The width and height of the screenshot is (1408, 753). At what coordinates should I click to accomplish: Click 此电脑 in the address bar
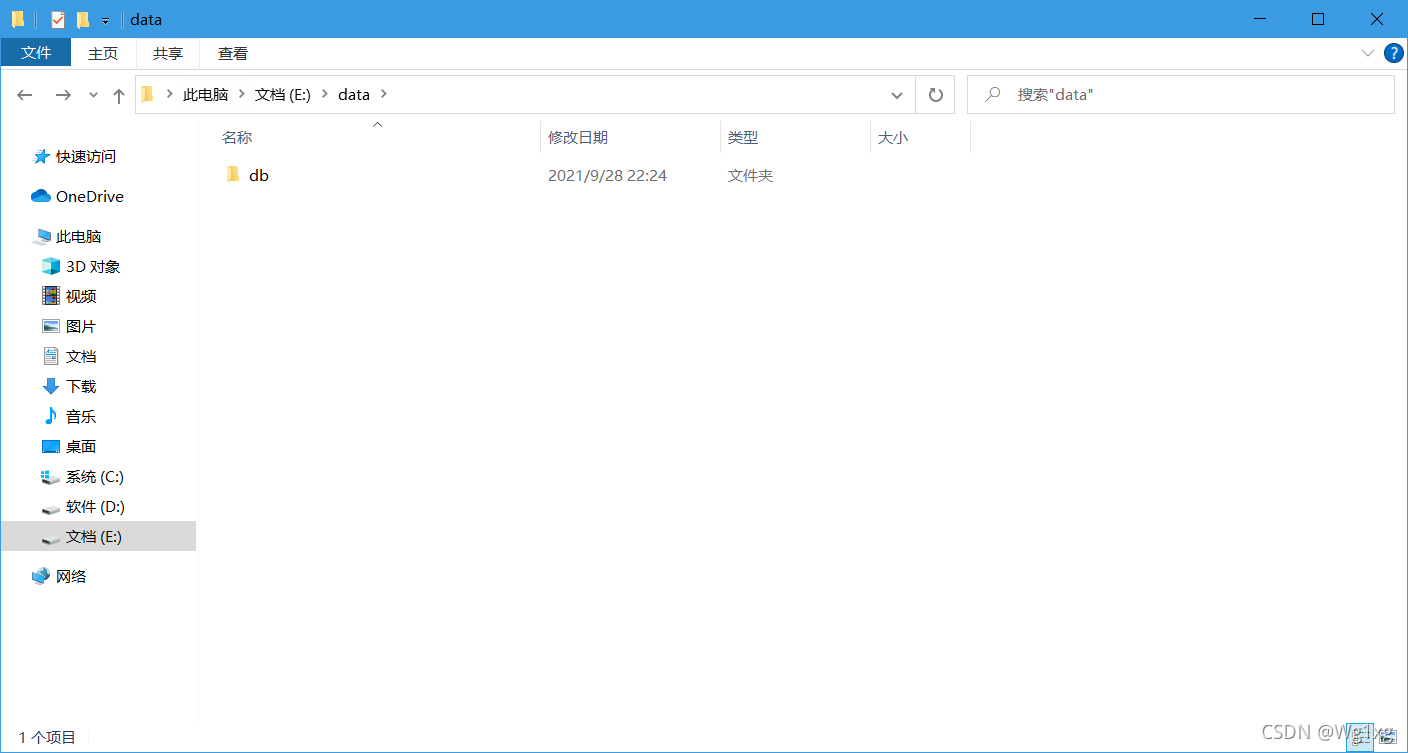click(x=205, y=94)
